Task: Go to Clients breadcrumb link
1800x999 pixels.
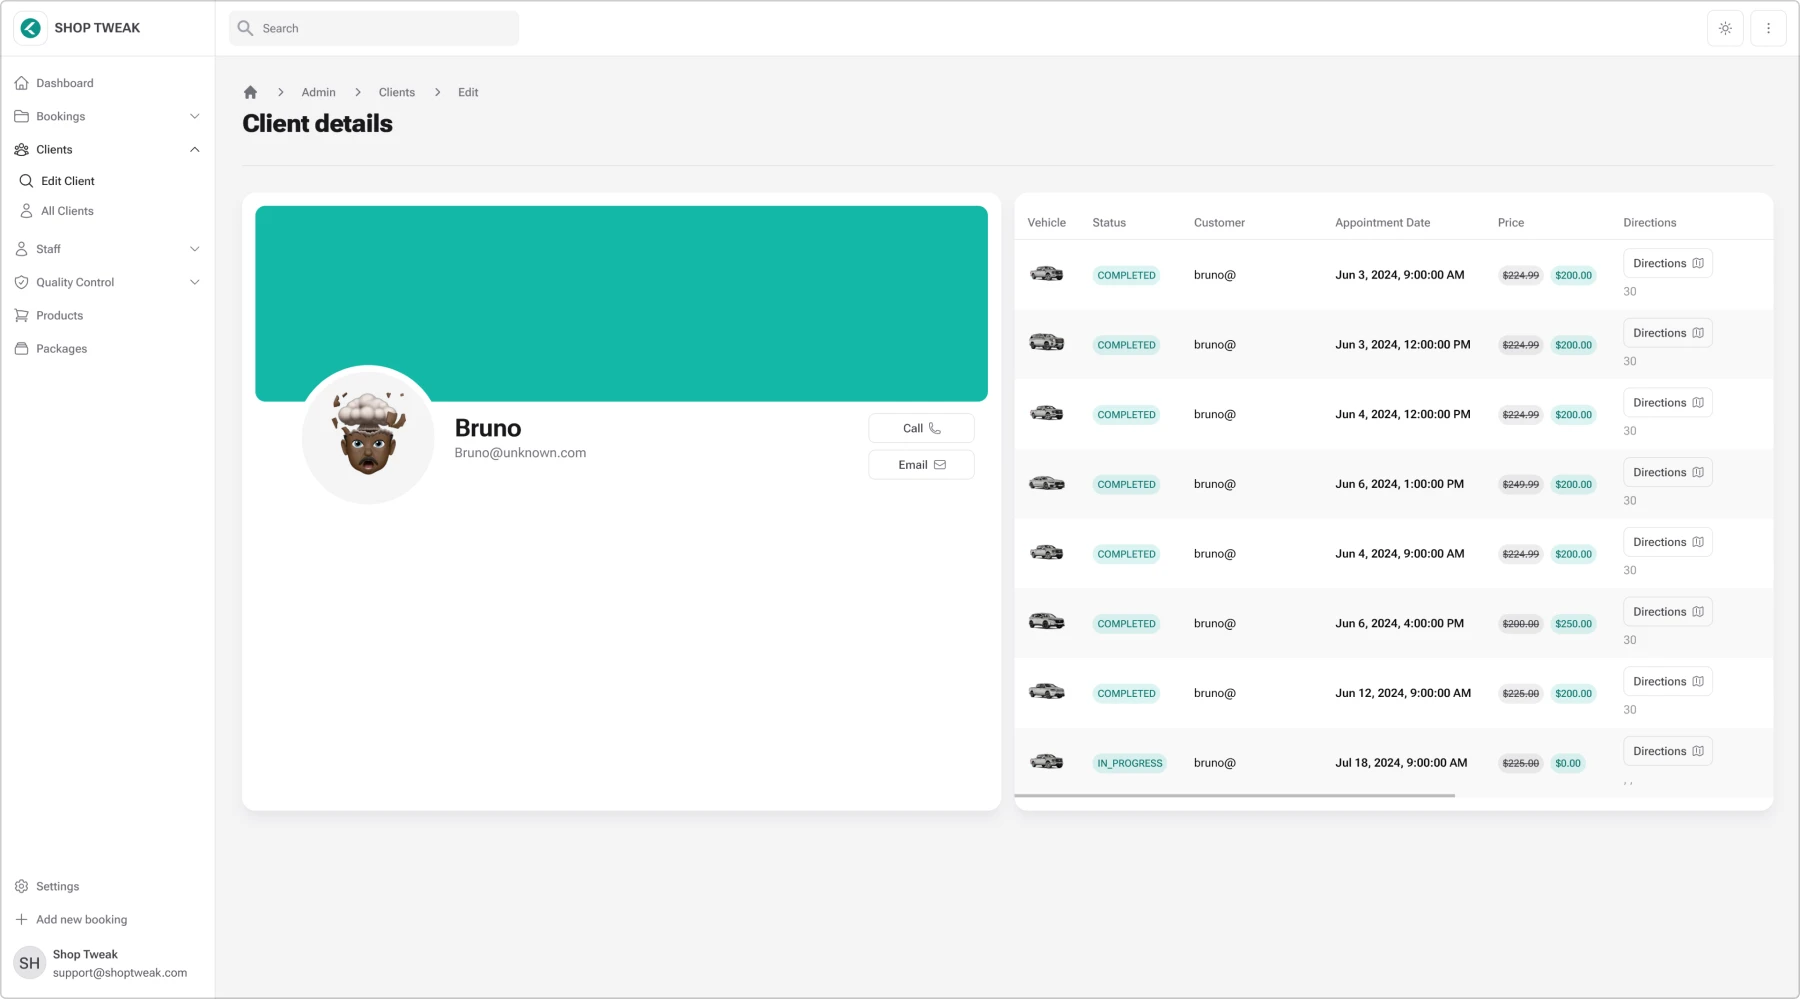Action: click(x=397, y=92)
